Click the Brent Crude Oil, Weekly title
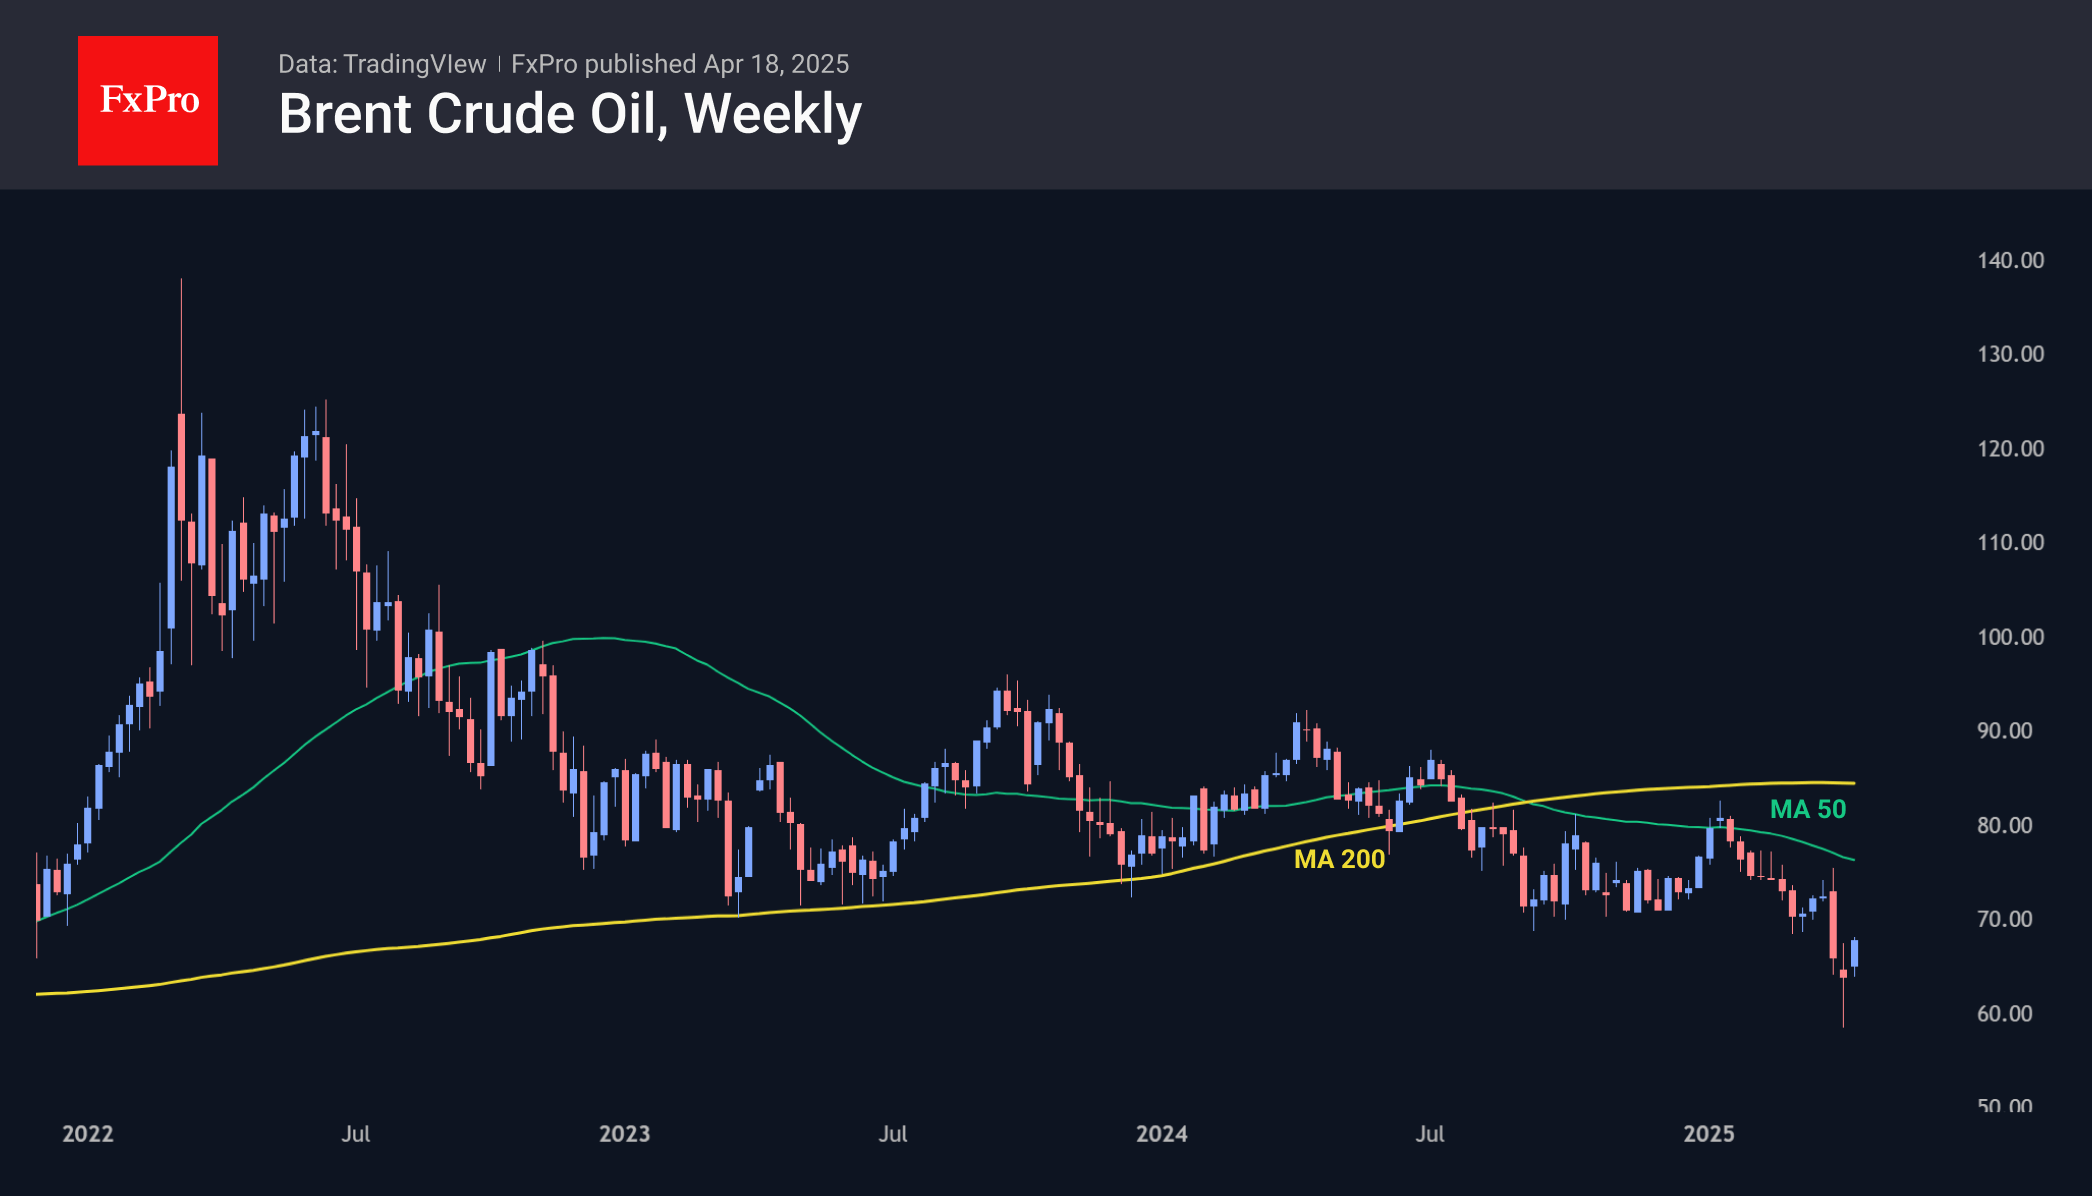2092x1196 pixels. point(570,114)
